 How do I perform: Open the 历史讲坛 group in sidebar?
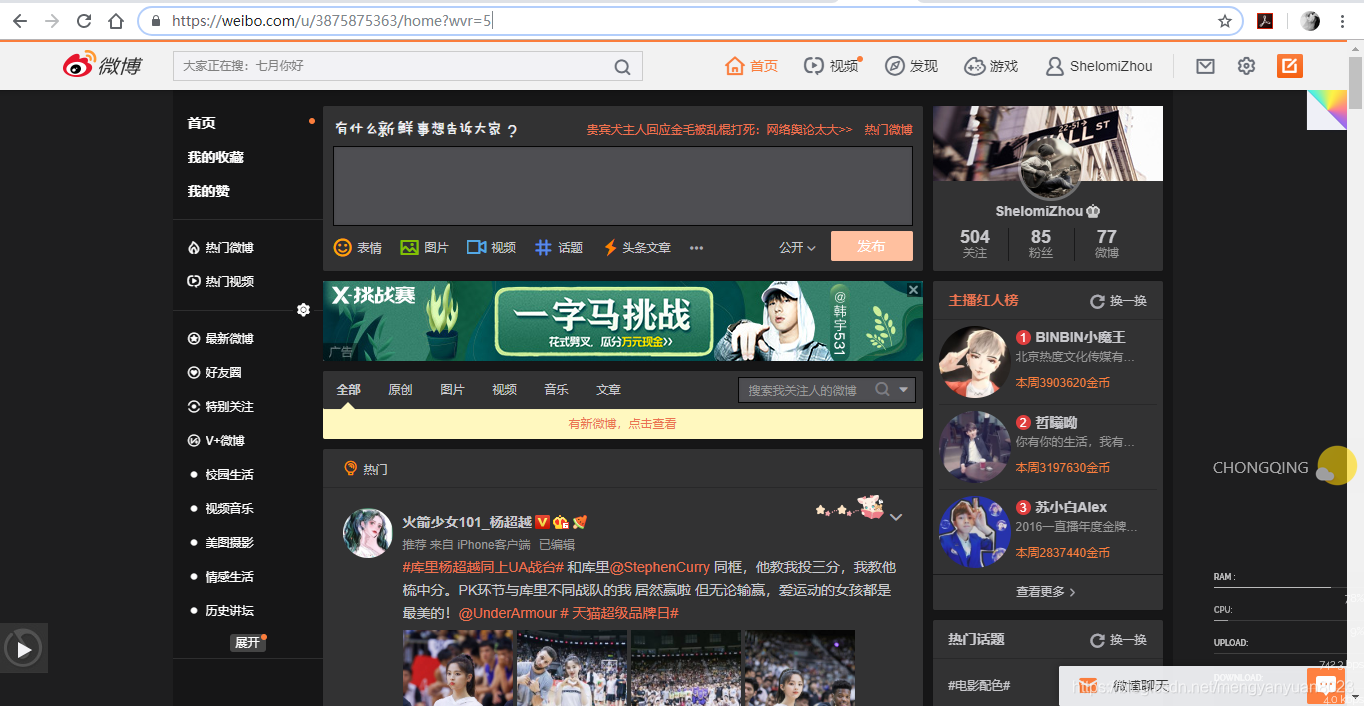coord(229,611)
